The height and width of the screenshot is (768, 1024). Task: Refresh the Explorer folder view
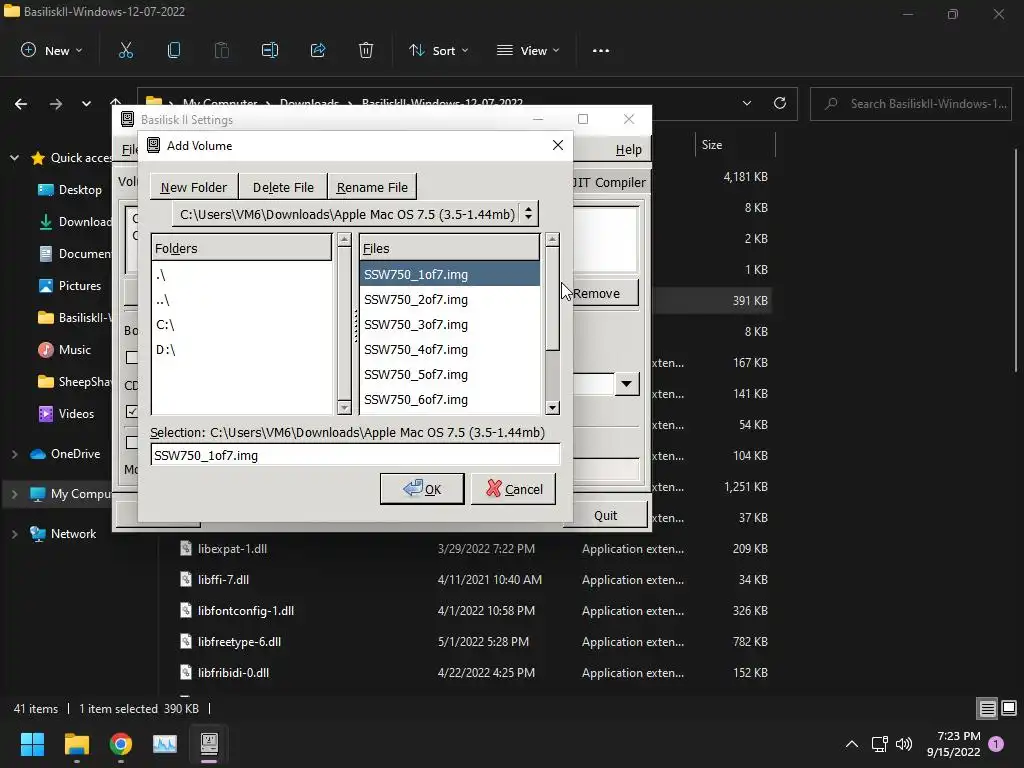780,103
